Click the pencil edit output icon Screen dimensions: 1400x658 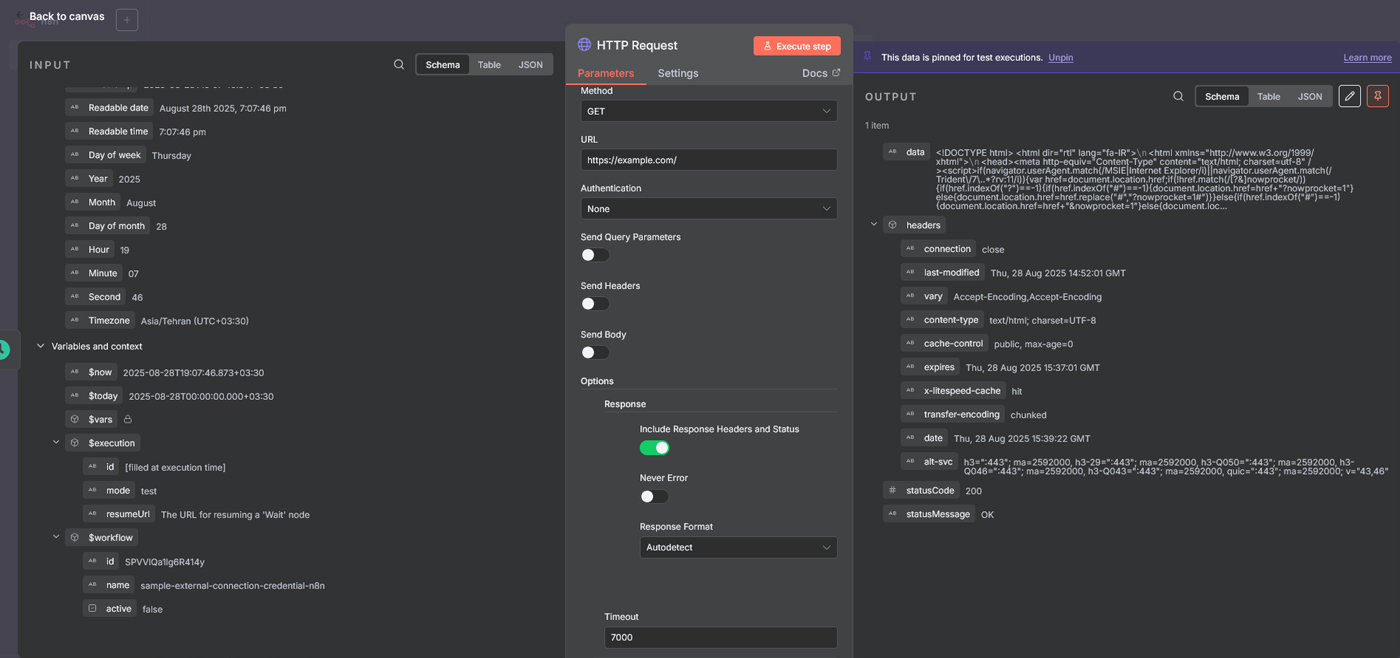tap(1349, 97)
